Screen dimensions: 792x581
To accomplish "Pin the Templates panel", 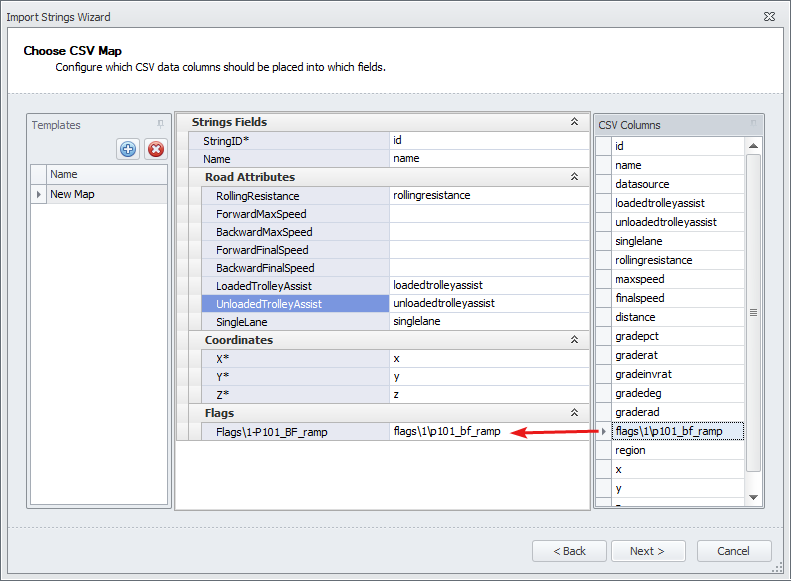I will (x=160, y=125).
